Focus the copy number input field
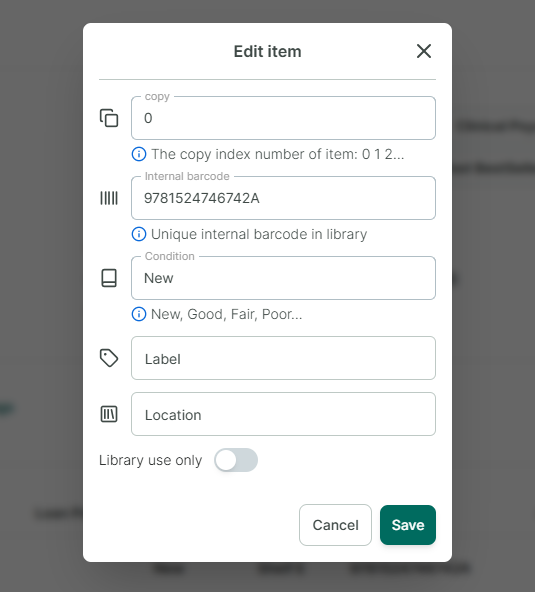This screenshot has width=535, height=592. point(283,118)
